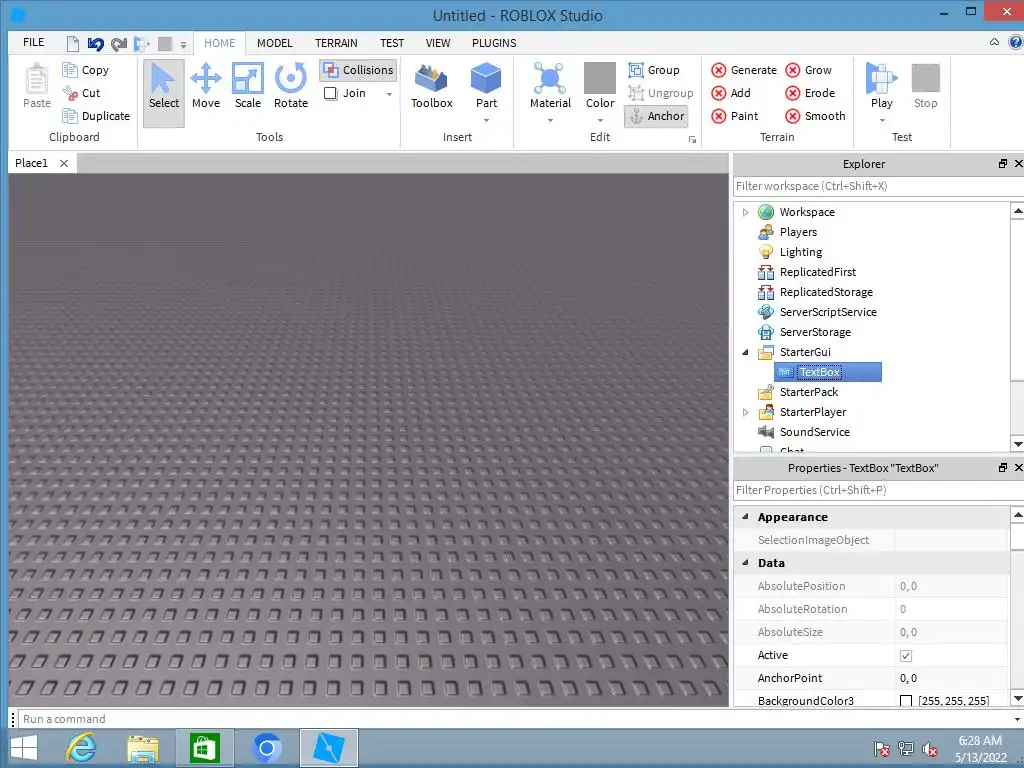The width and height of the screenshot is (1024, 768).
Task: Activate the Scale tool
Action: (248, 86)
